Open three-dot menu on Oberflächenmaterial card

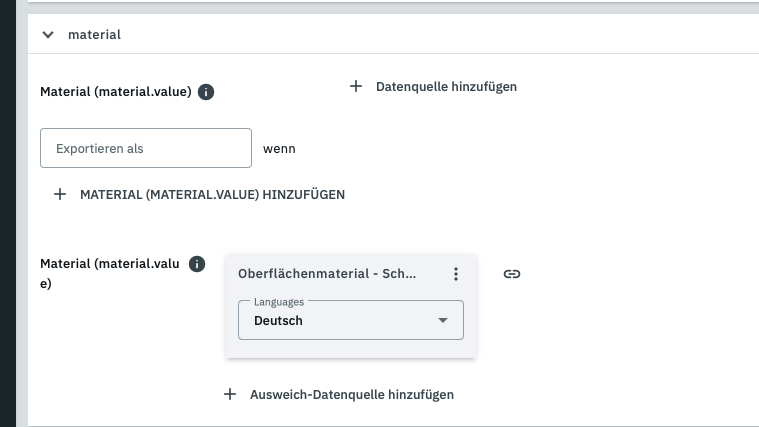(456, 274)
